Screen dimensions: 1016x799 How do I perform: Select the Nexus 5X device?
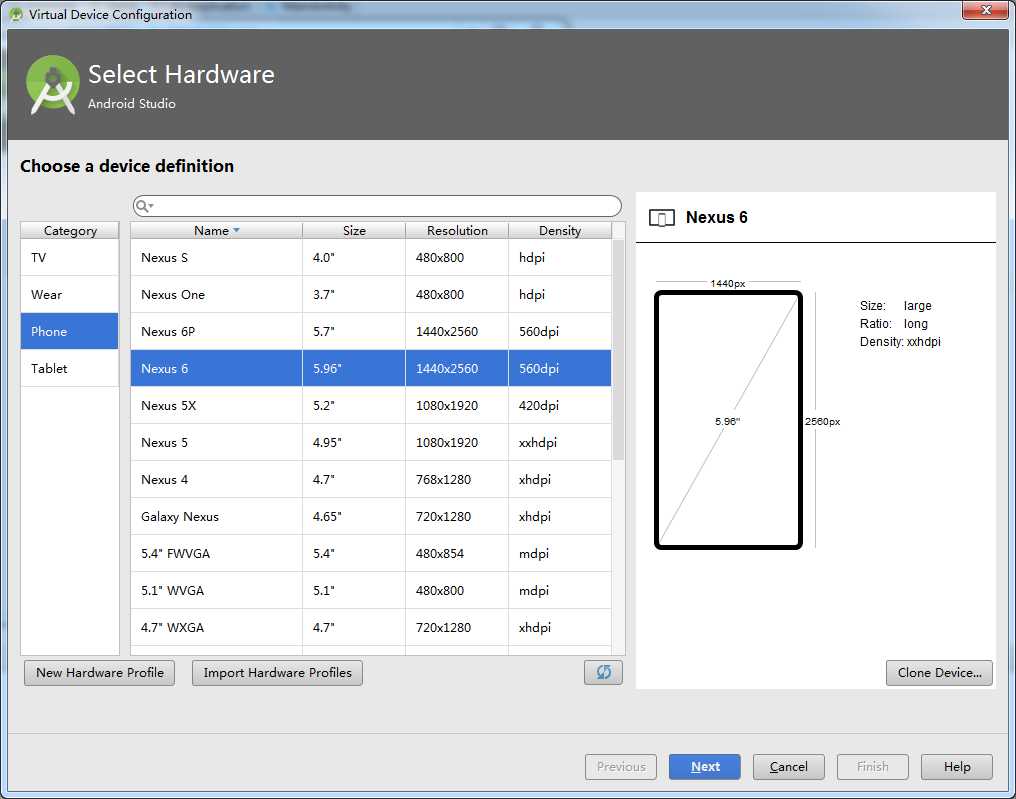pyautogui.click(x=371, y=405)
